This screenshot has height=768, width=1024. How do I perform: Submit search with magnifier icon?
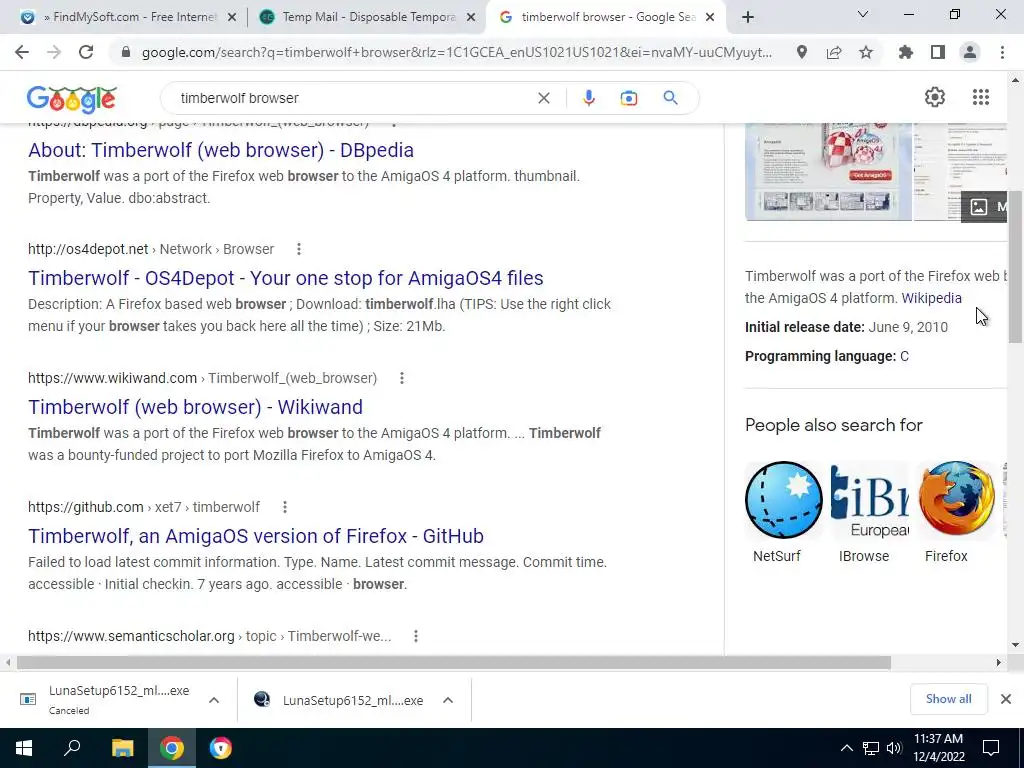(670, 98)
